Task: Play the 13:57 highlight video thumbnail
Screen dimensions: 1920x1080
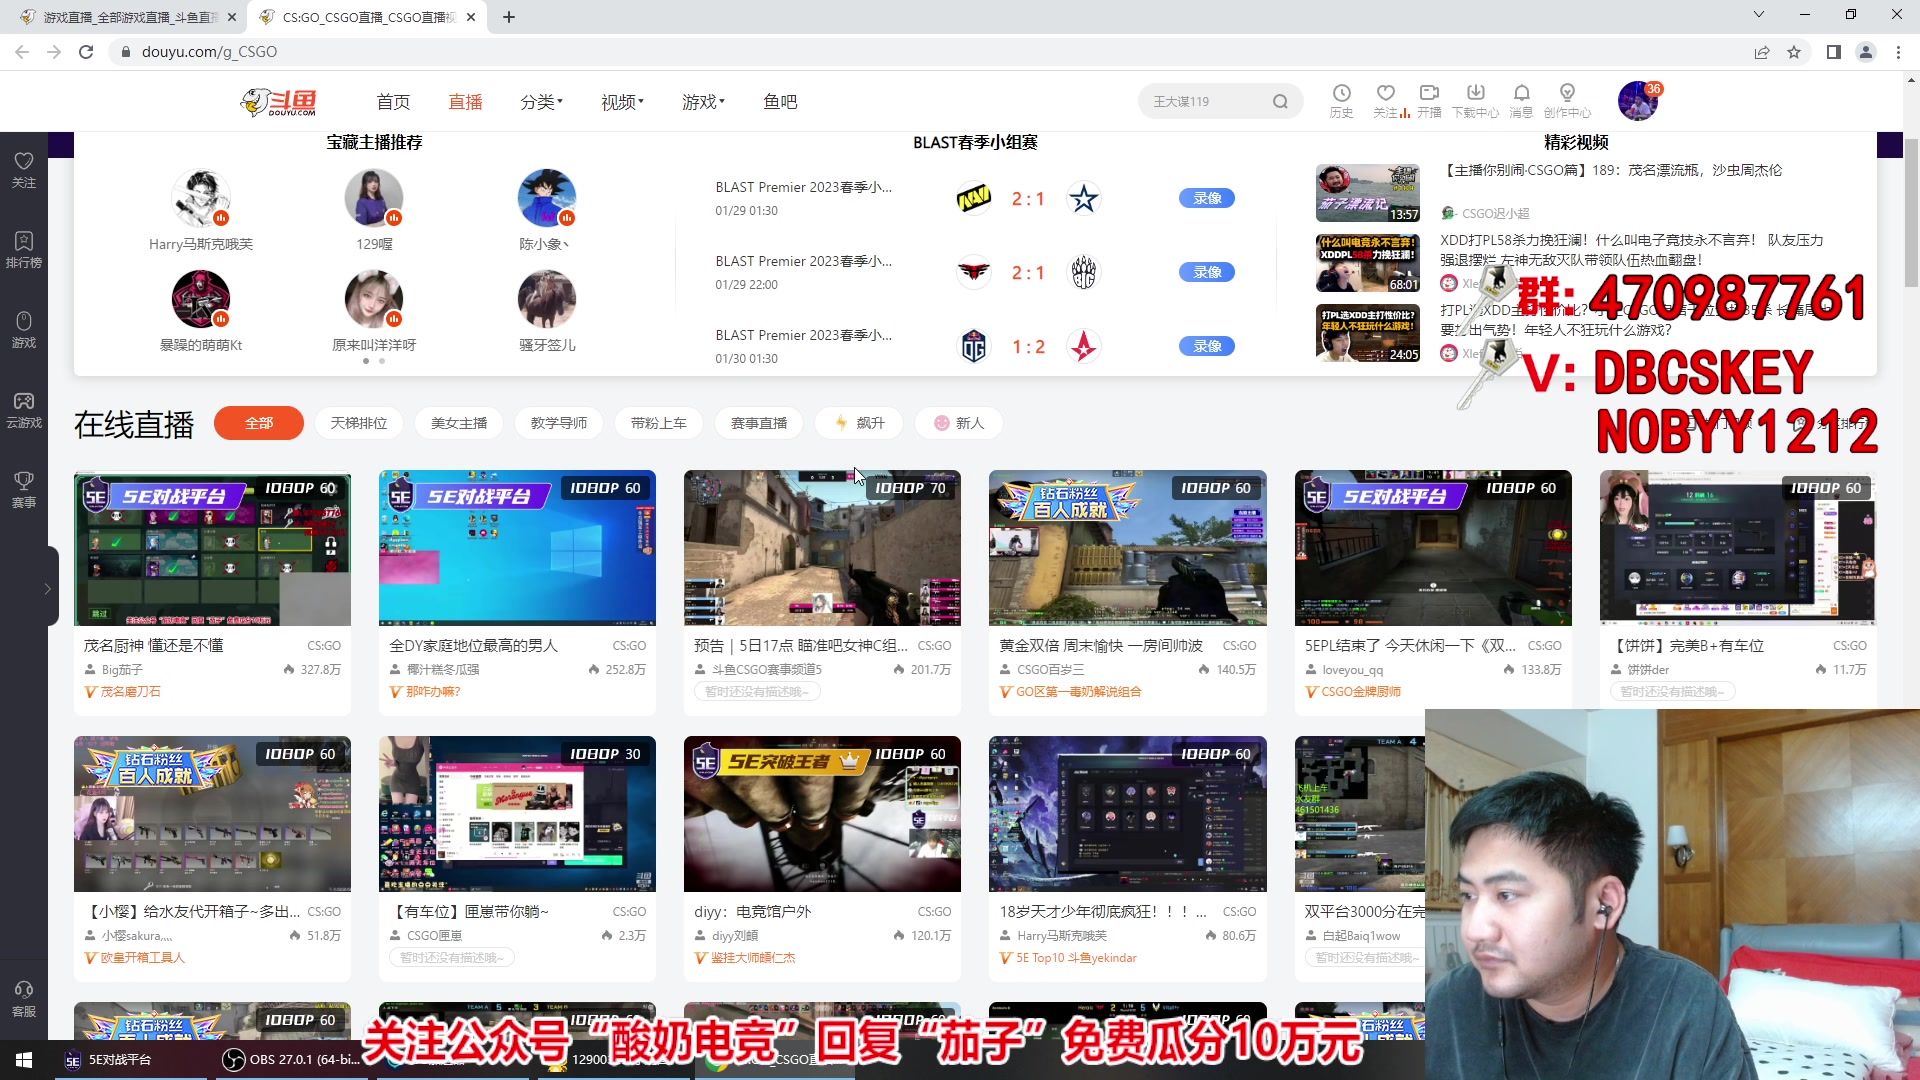Action: point(1368,193)
